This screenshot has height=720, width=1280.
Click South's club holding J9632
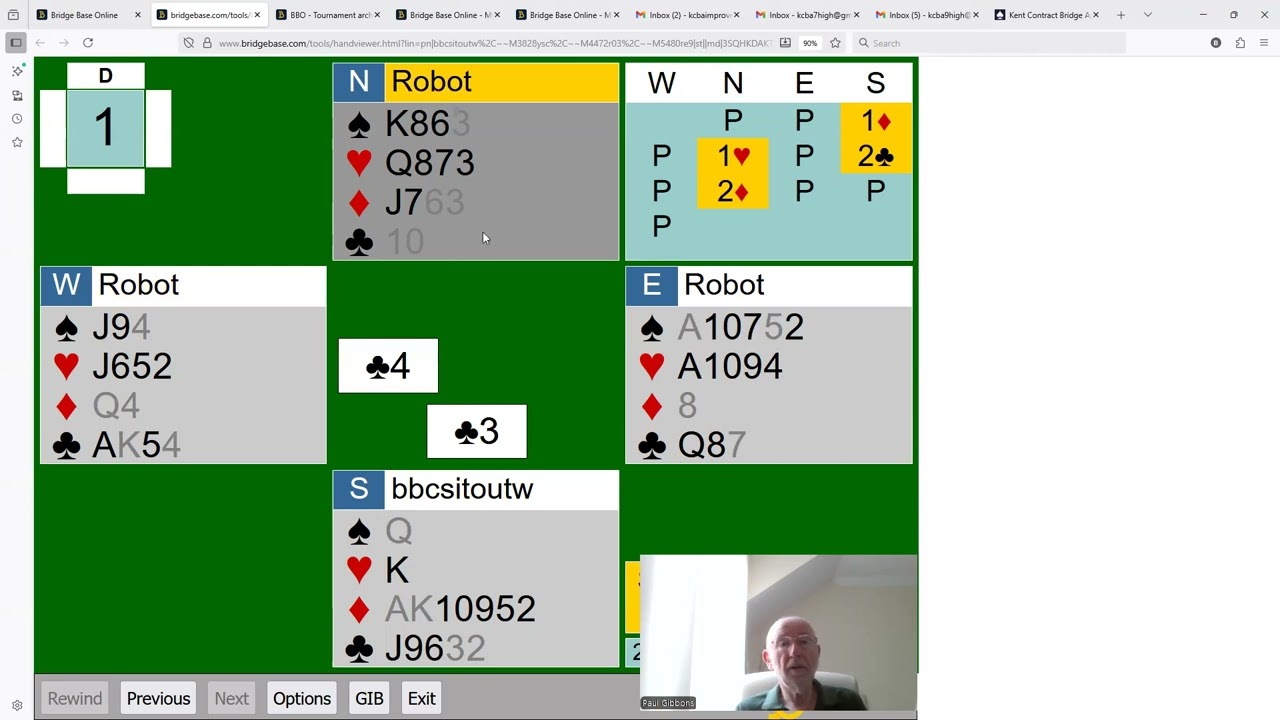[435, 648]
